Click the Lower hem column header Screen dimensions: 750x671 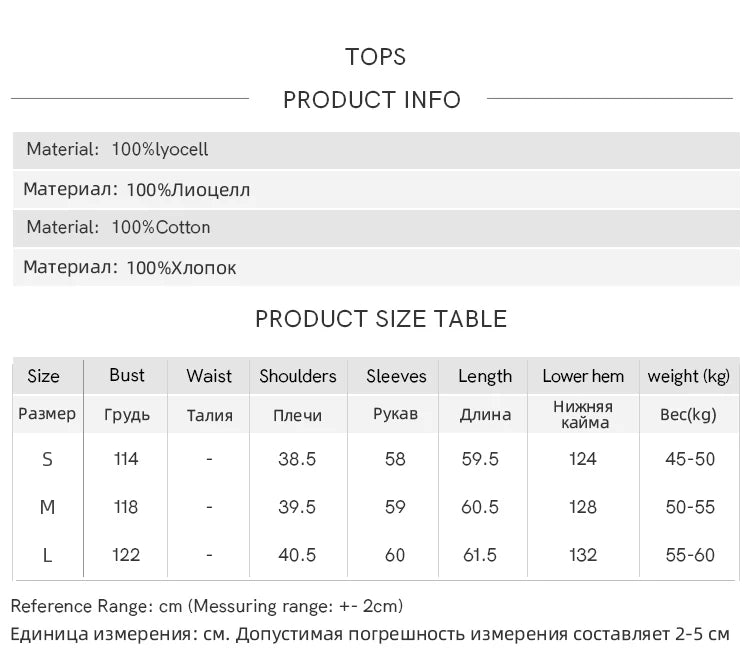coord(583,376)
